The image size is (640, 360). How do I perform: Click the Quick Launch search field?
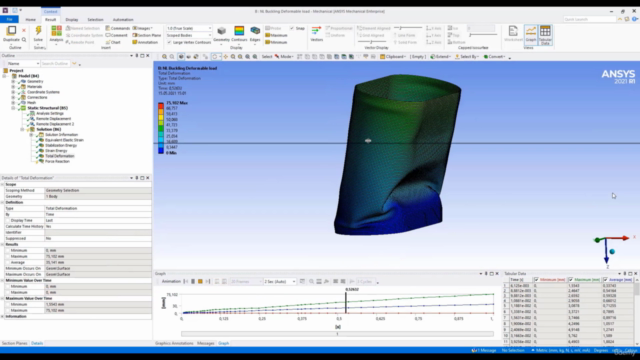click(x=589, y=20)
